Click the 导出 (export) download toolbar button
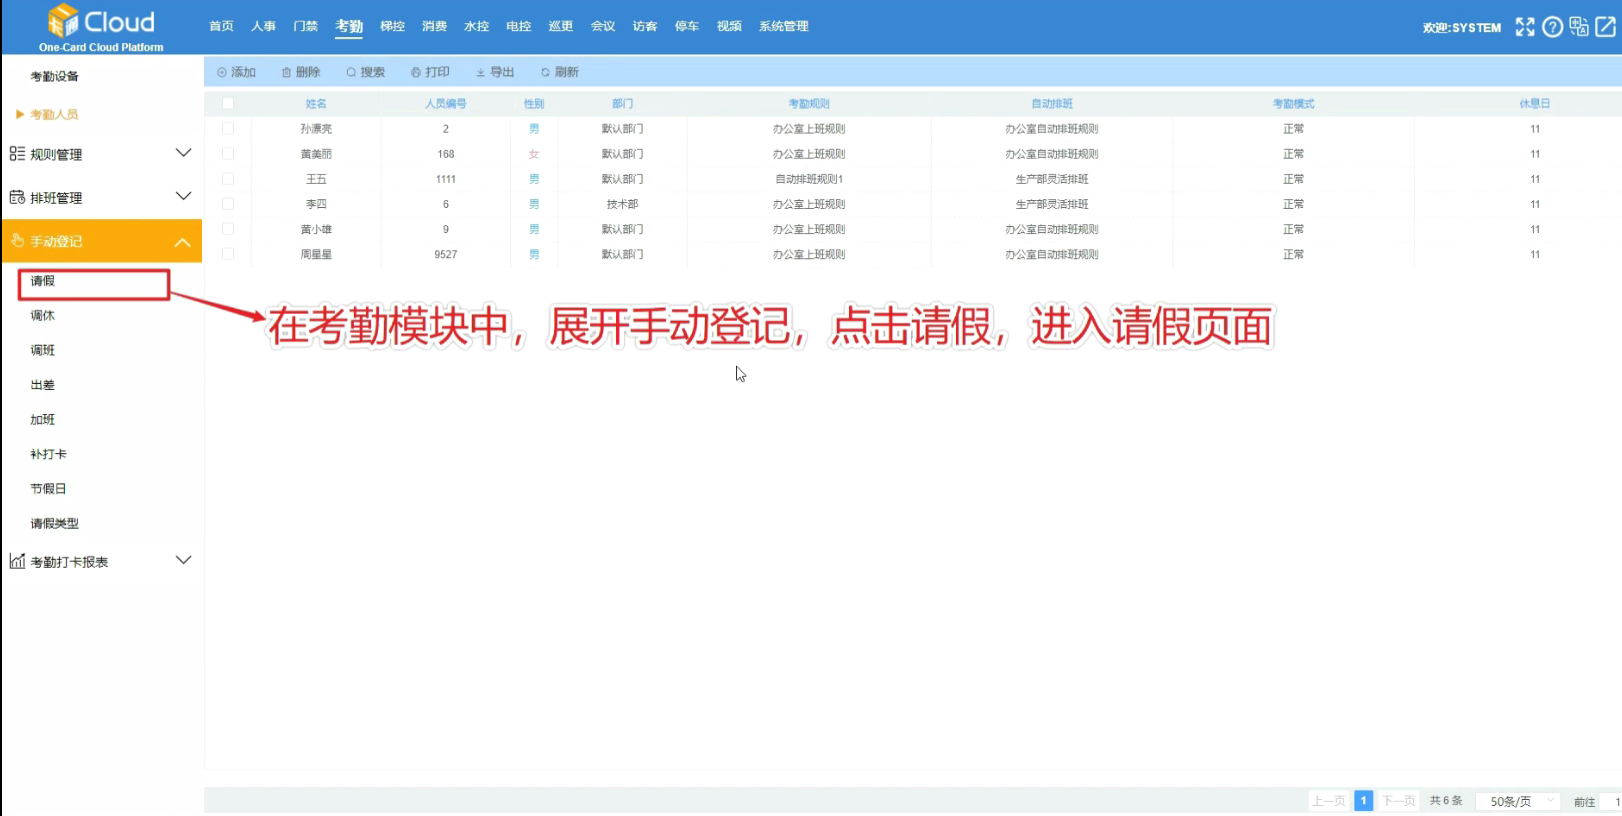Image resolution: width=1622 pixels, height=816 pixels. [x=495, y=72]
